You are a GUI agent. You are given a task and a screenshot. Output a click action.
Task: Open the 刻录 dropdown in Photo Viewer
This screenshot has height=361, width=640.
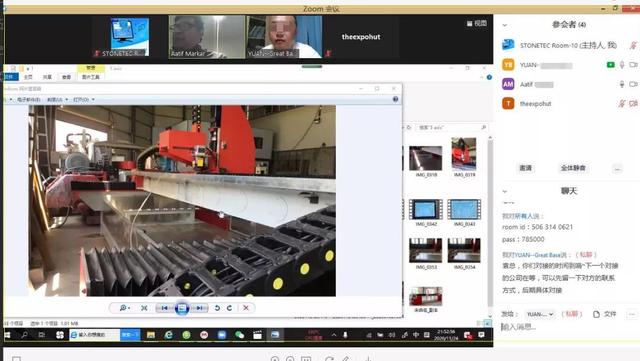click(57, 100)
